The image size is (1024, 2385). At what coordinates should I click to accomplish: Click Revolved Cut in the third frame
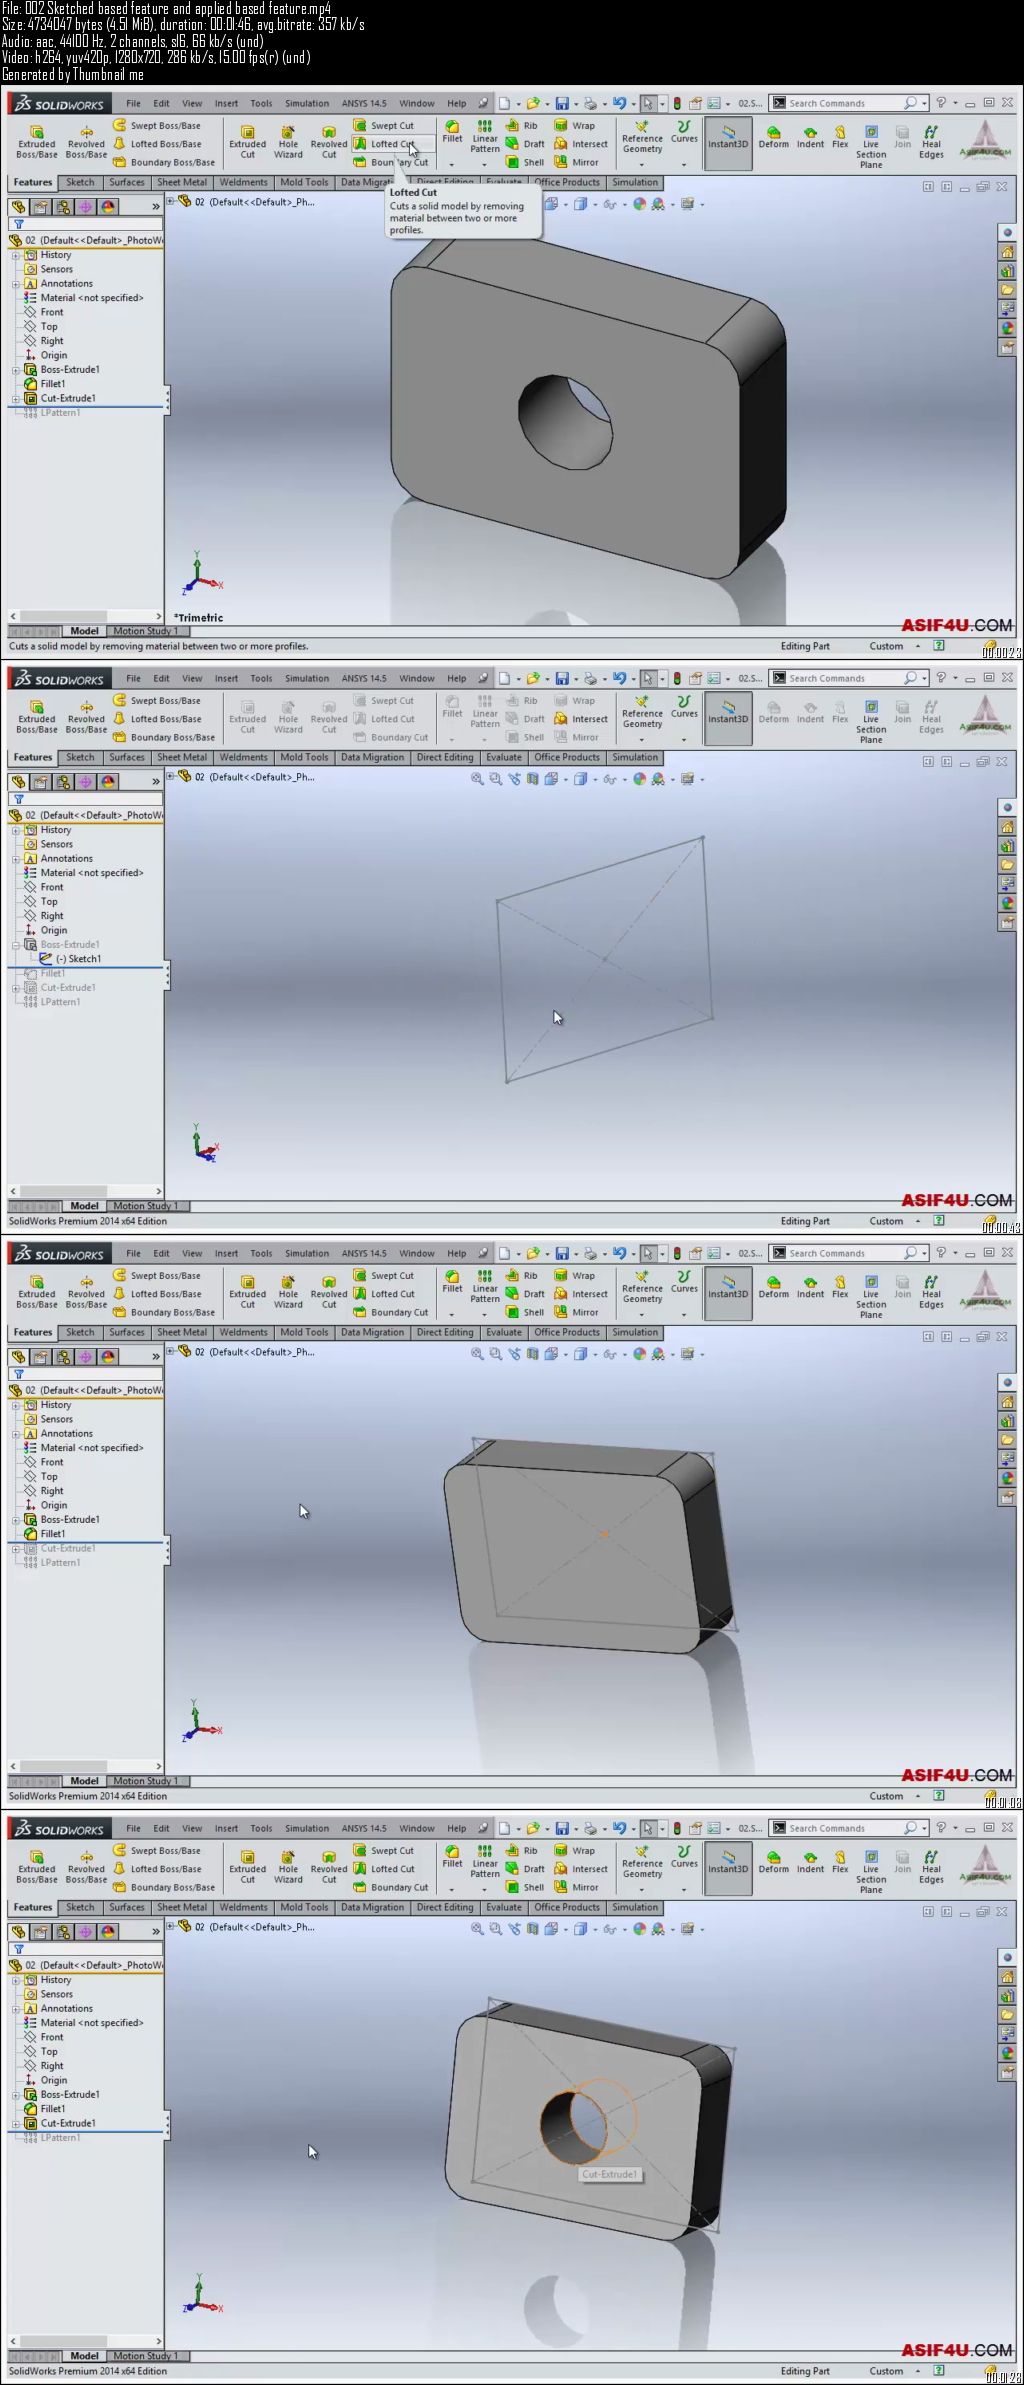point(329,1292)
